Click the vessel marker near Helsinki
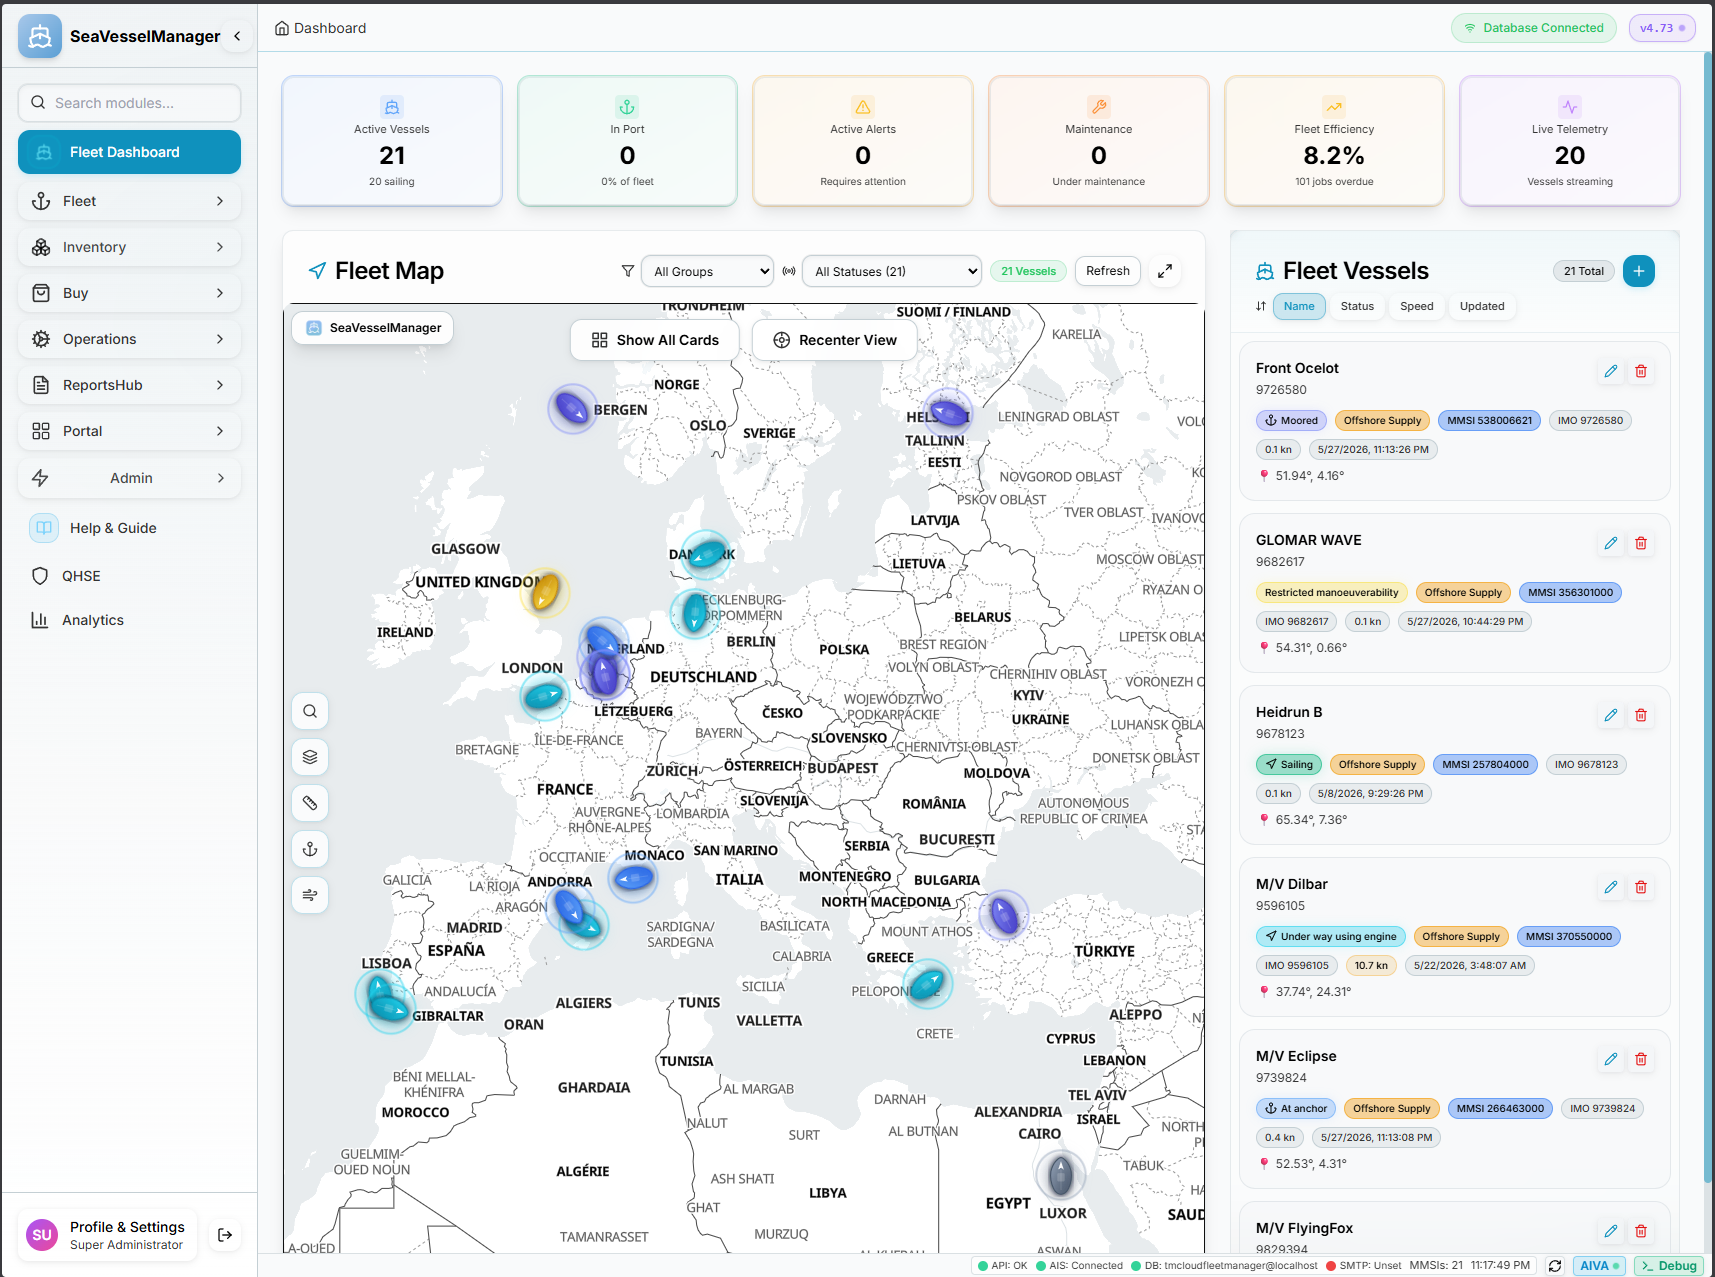Screen dimensions: 1715x1277 point(948,412)
